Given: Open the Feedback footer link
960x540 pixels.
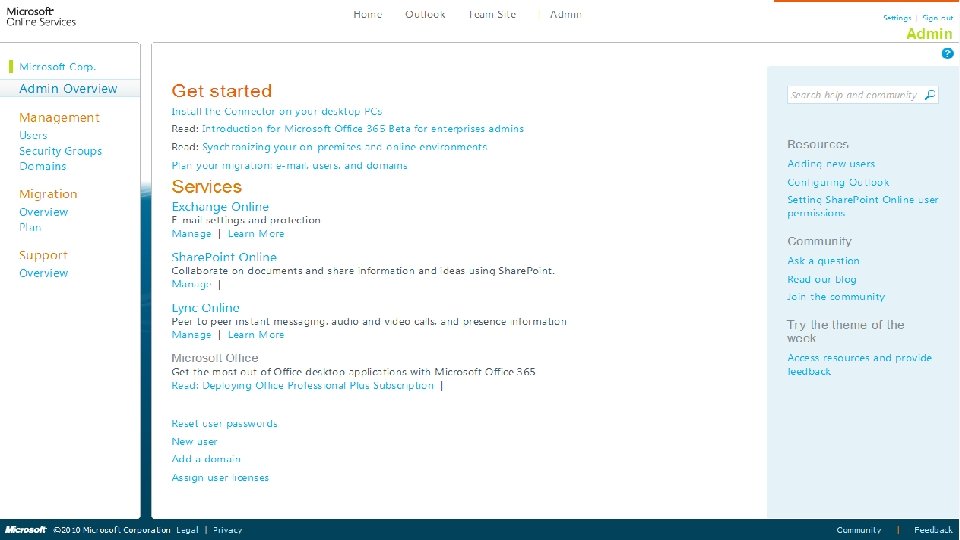Looking at the screenshot, I should (x=933, y=530).
